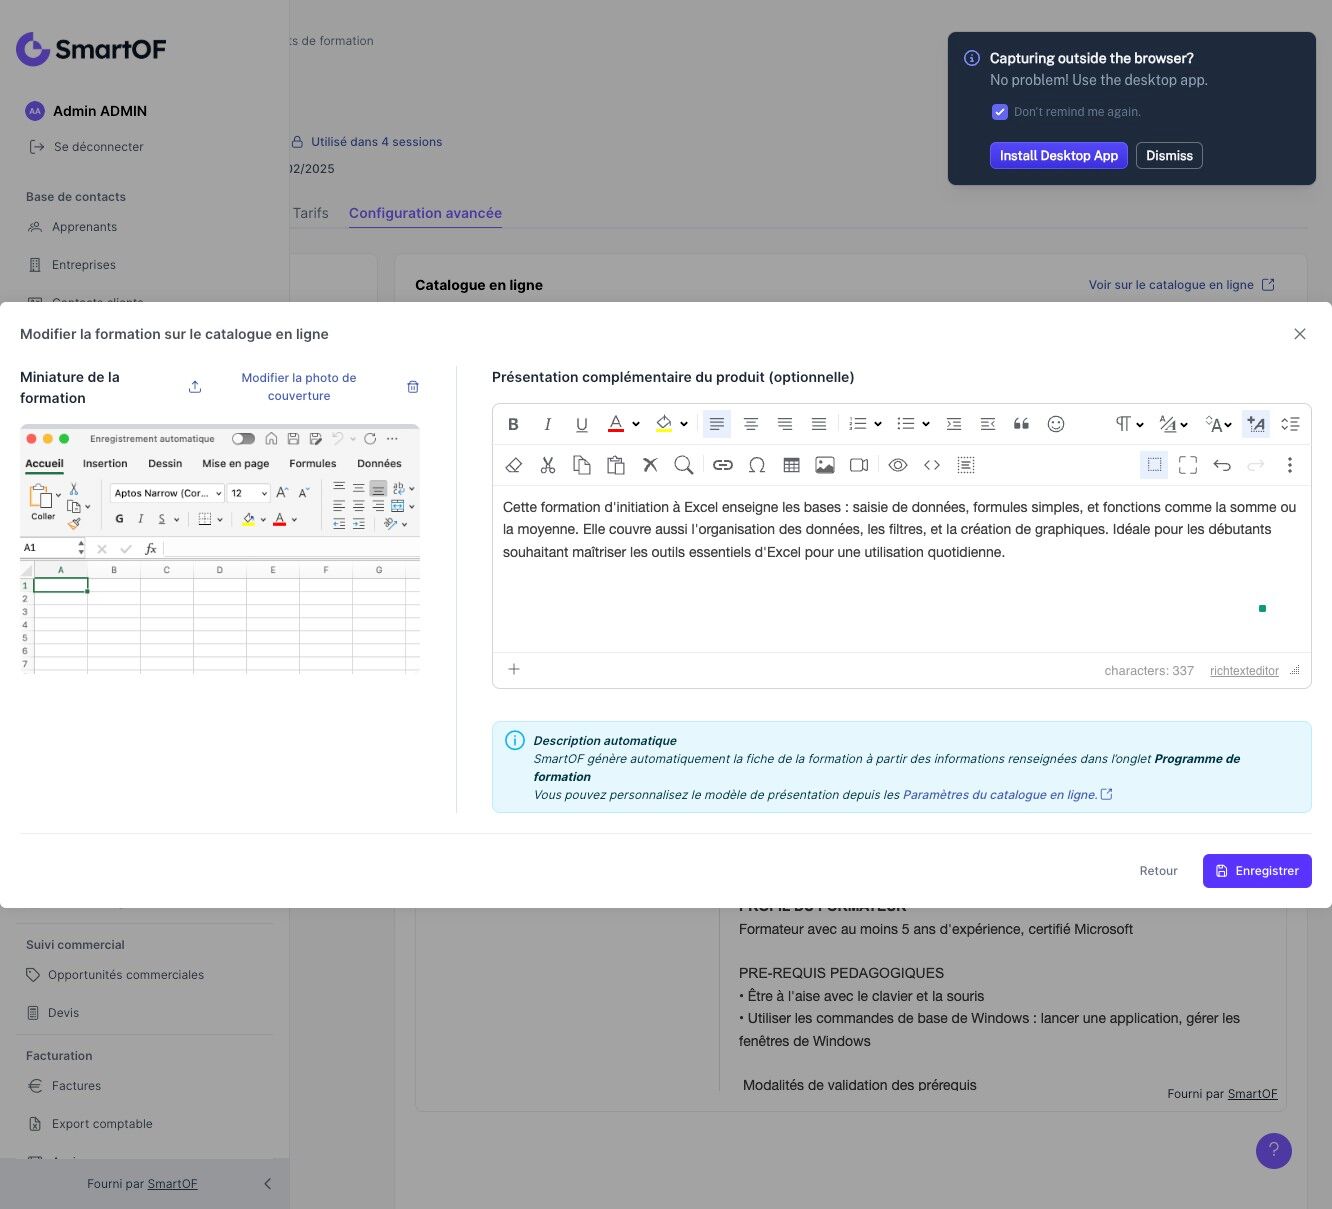Expand the ordered list style dropdown
The image size is (1332, 1209).
pyautogui.click(x=878, y=424)
